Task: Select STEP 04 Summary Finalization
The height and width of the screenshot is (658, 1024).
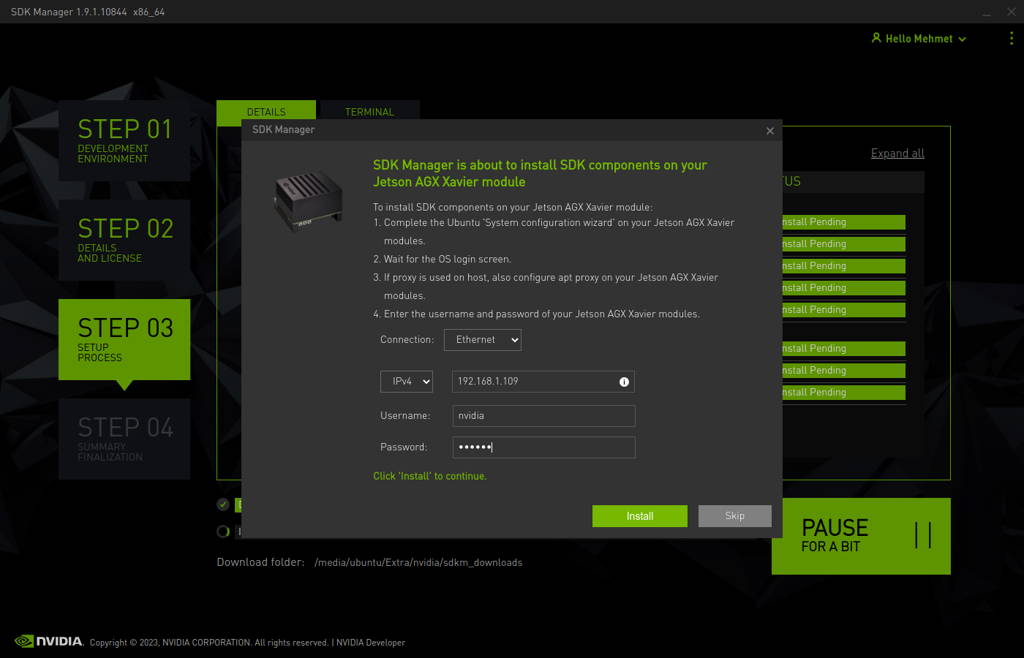Action: (x=125, y=439)
